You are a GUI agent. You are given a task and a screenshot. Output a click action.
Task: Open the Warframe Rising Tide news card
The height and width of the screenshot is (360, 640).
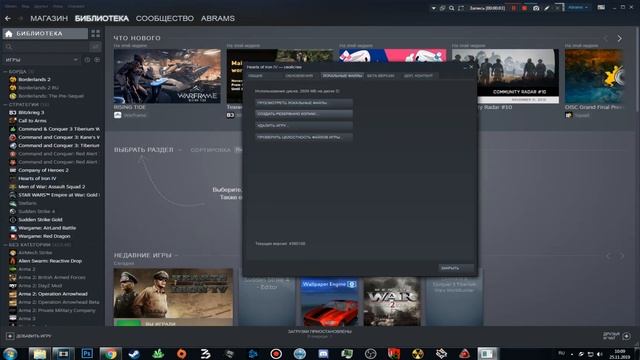(167, 76)
